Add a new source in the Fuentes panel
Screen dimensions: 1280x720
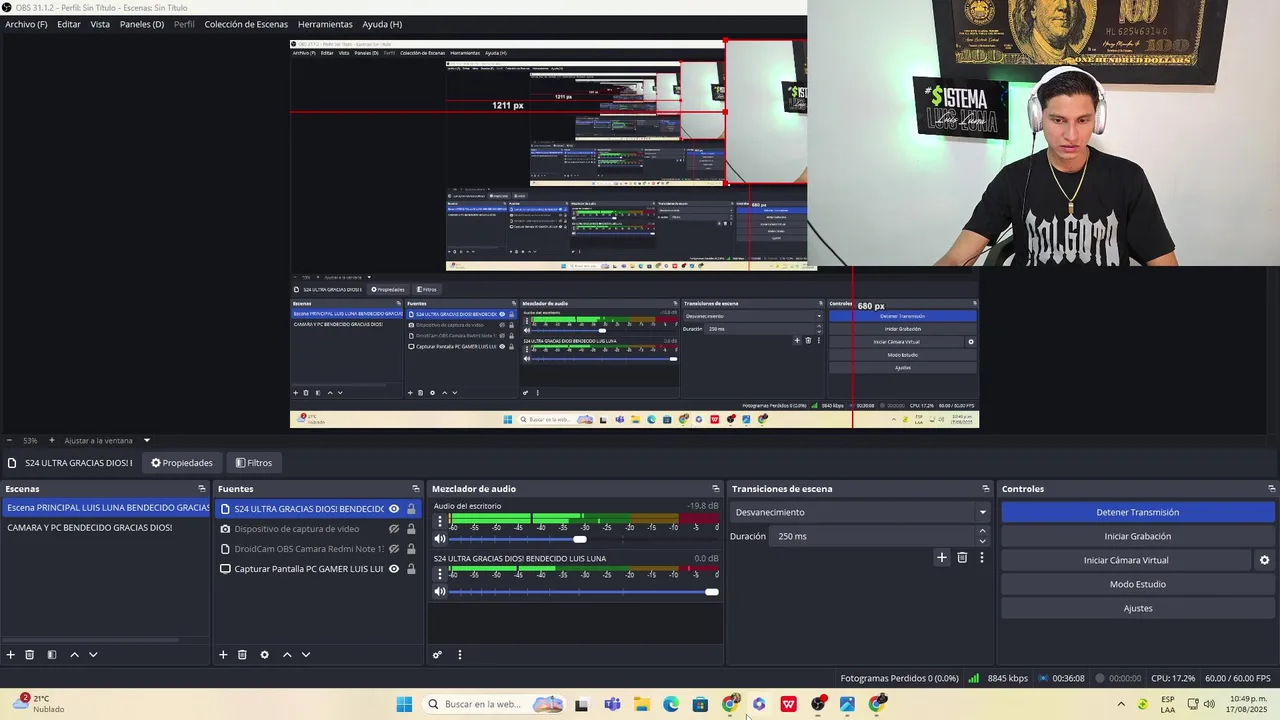pyautogui.click(x=223, y=655)
